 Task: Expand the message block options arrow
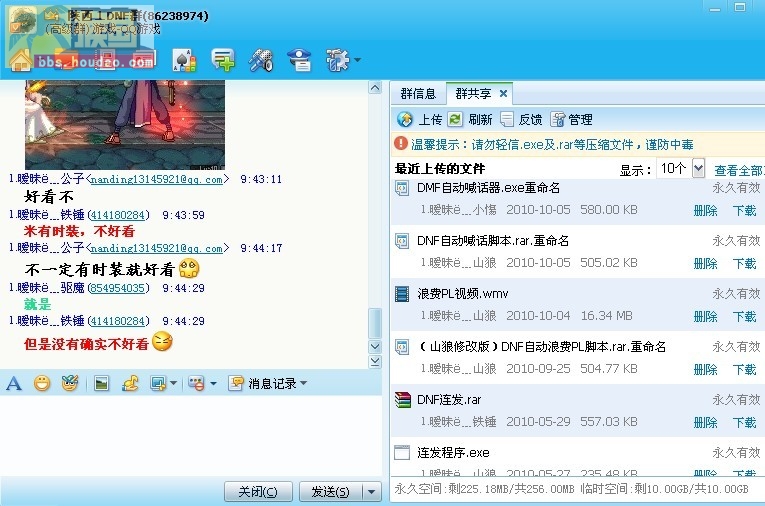[x=213, y=384]
